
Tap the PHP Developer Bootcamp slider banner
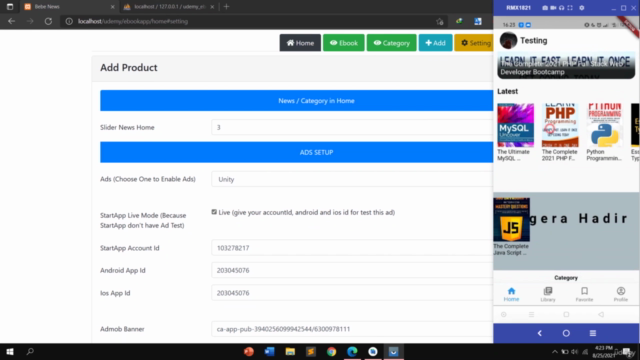566,65
